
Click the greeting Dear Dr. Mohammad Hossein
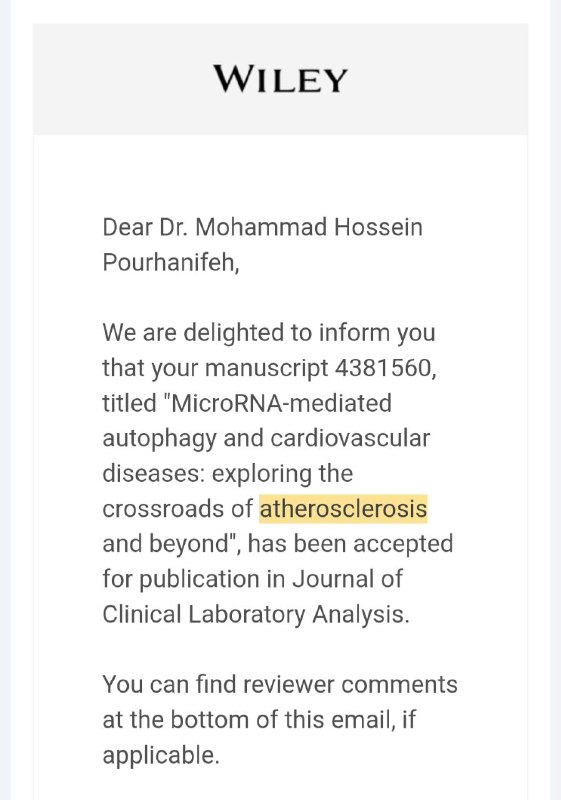pyautogui.click(x=263, y=227)
